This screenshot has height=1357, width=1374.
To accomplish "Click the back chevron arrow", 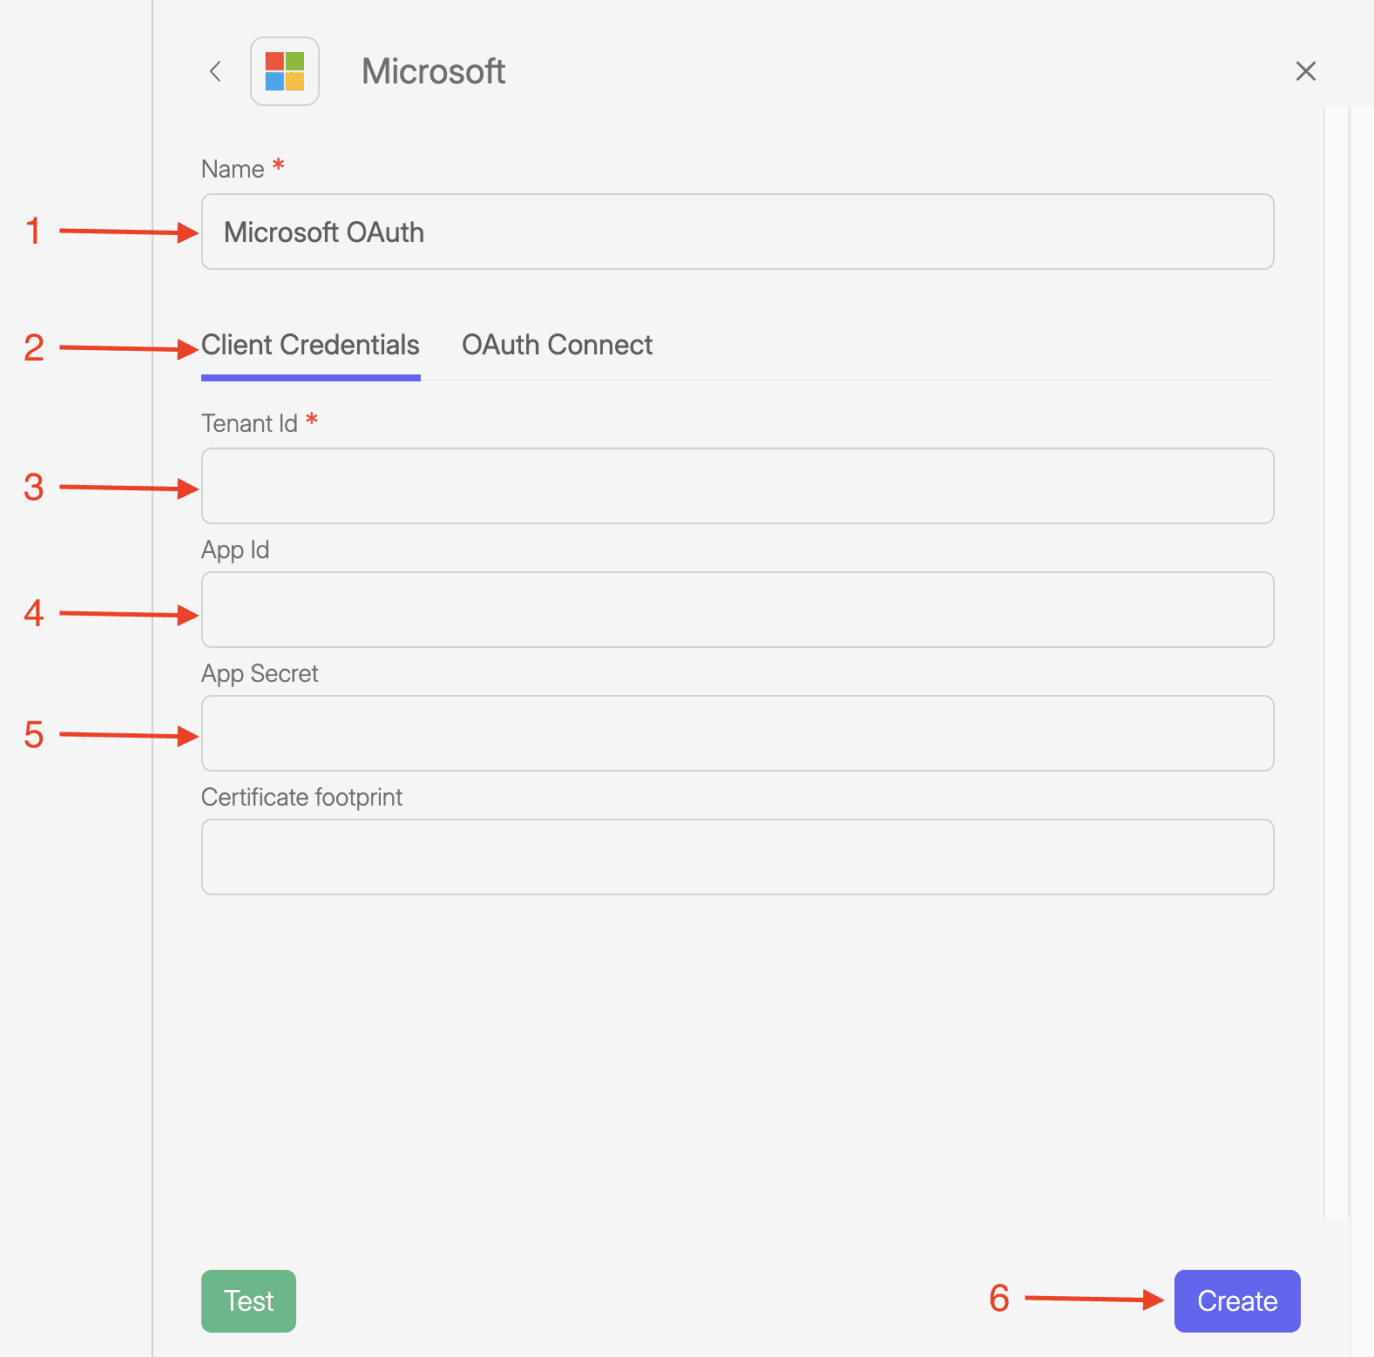I will [215, 71].
